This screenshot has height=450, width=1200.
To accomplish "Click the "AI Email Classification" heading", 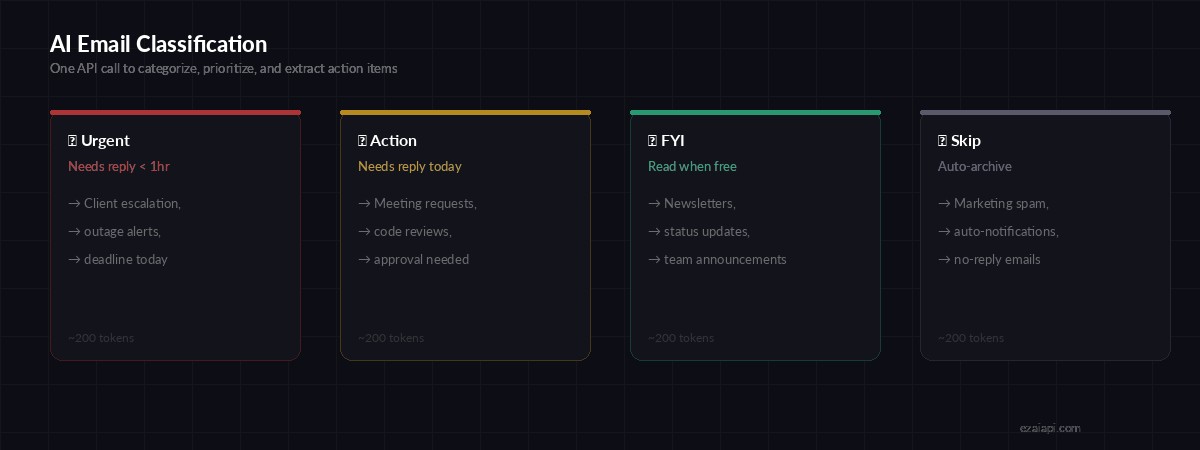I will coord(158,44).
